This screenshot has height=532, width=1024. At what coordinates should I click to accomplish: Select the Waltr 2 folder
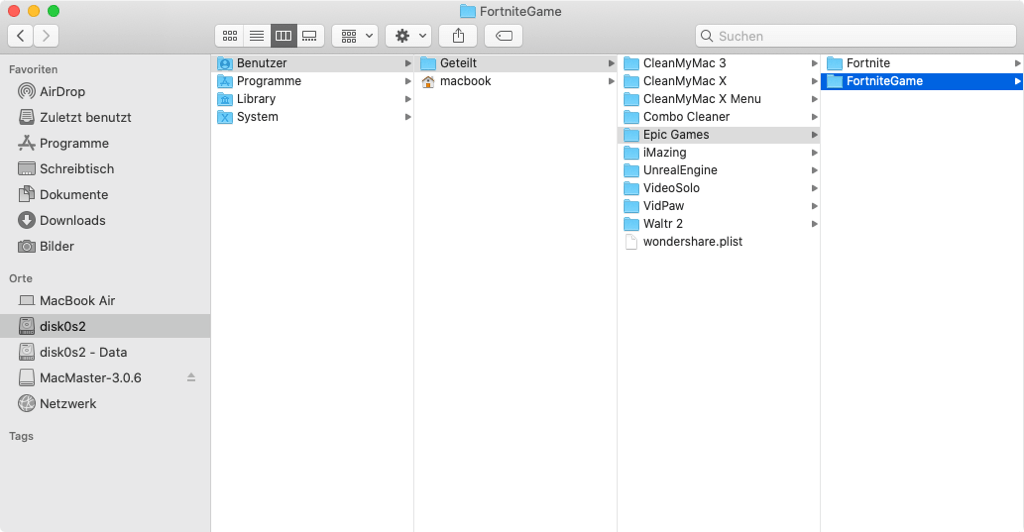tap(720, 223)
